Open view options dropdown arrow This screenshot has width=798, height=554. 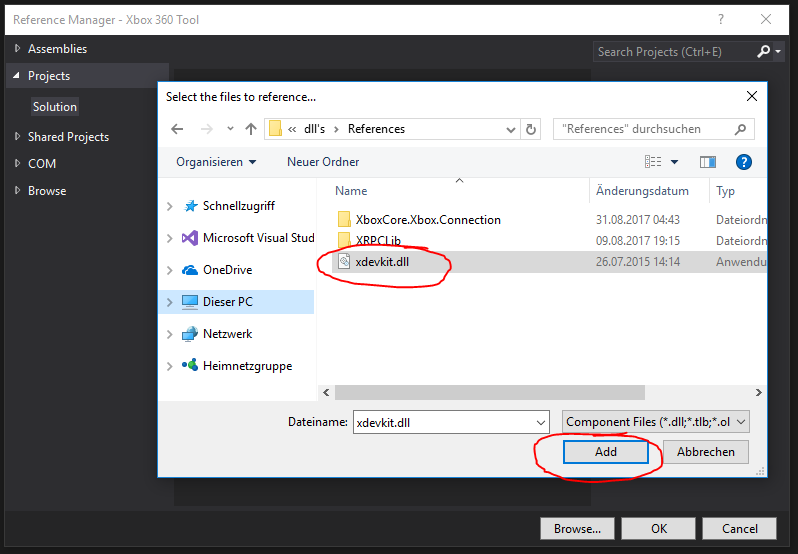(x=674, y=162)
